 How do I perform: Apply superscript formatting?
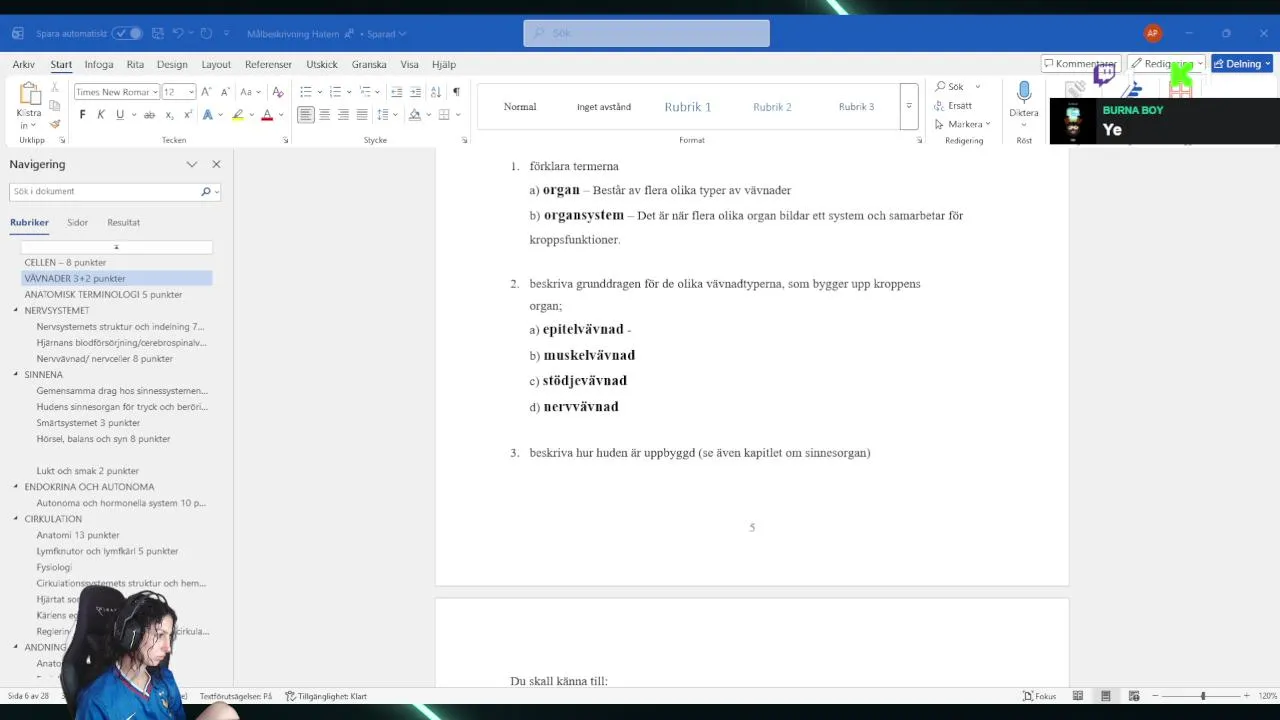click(187, 115)
